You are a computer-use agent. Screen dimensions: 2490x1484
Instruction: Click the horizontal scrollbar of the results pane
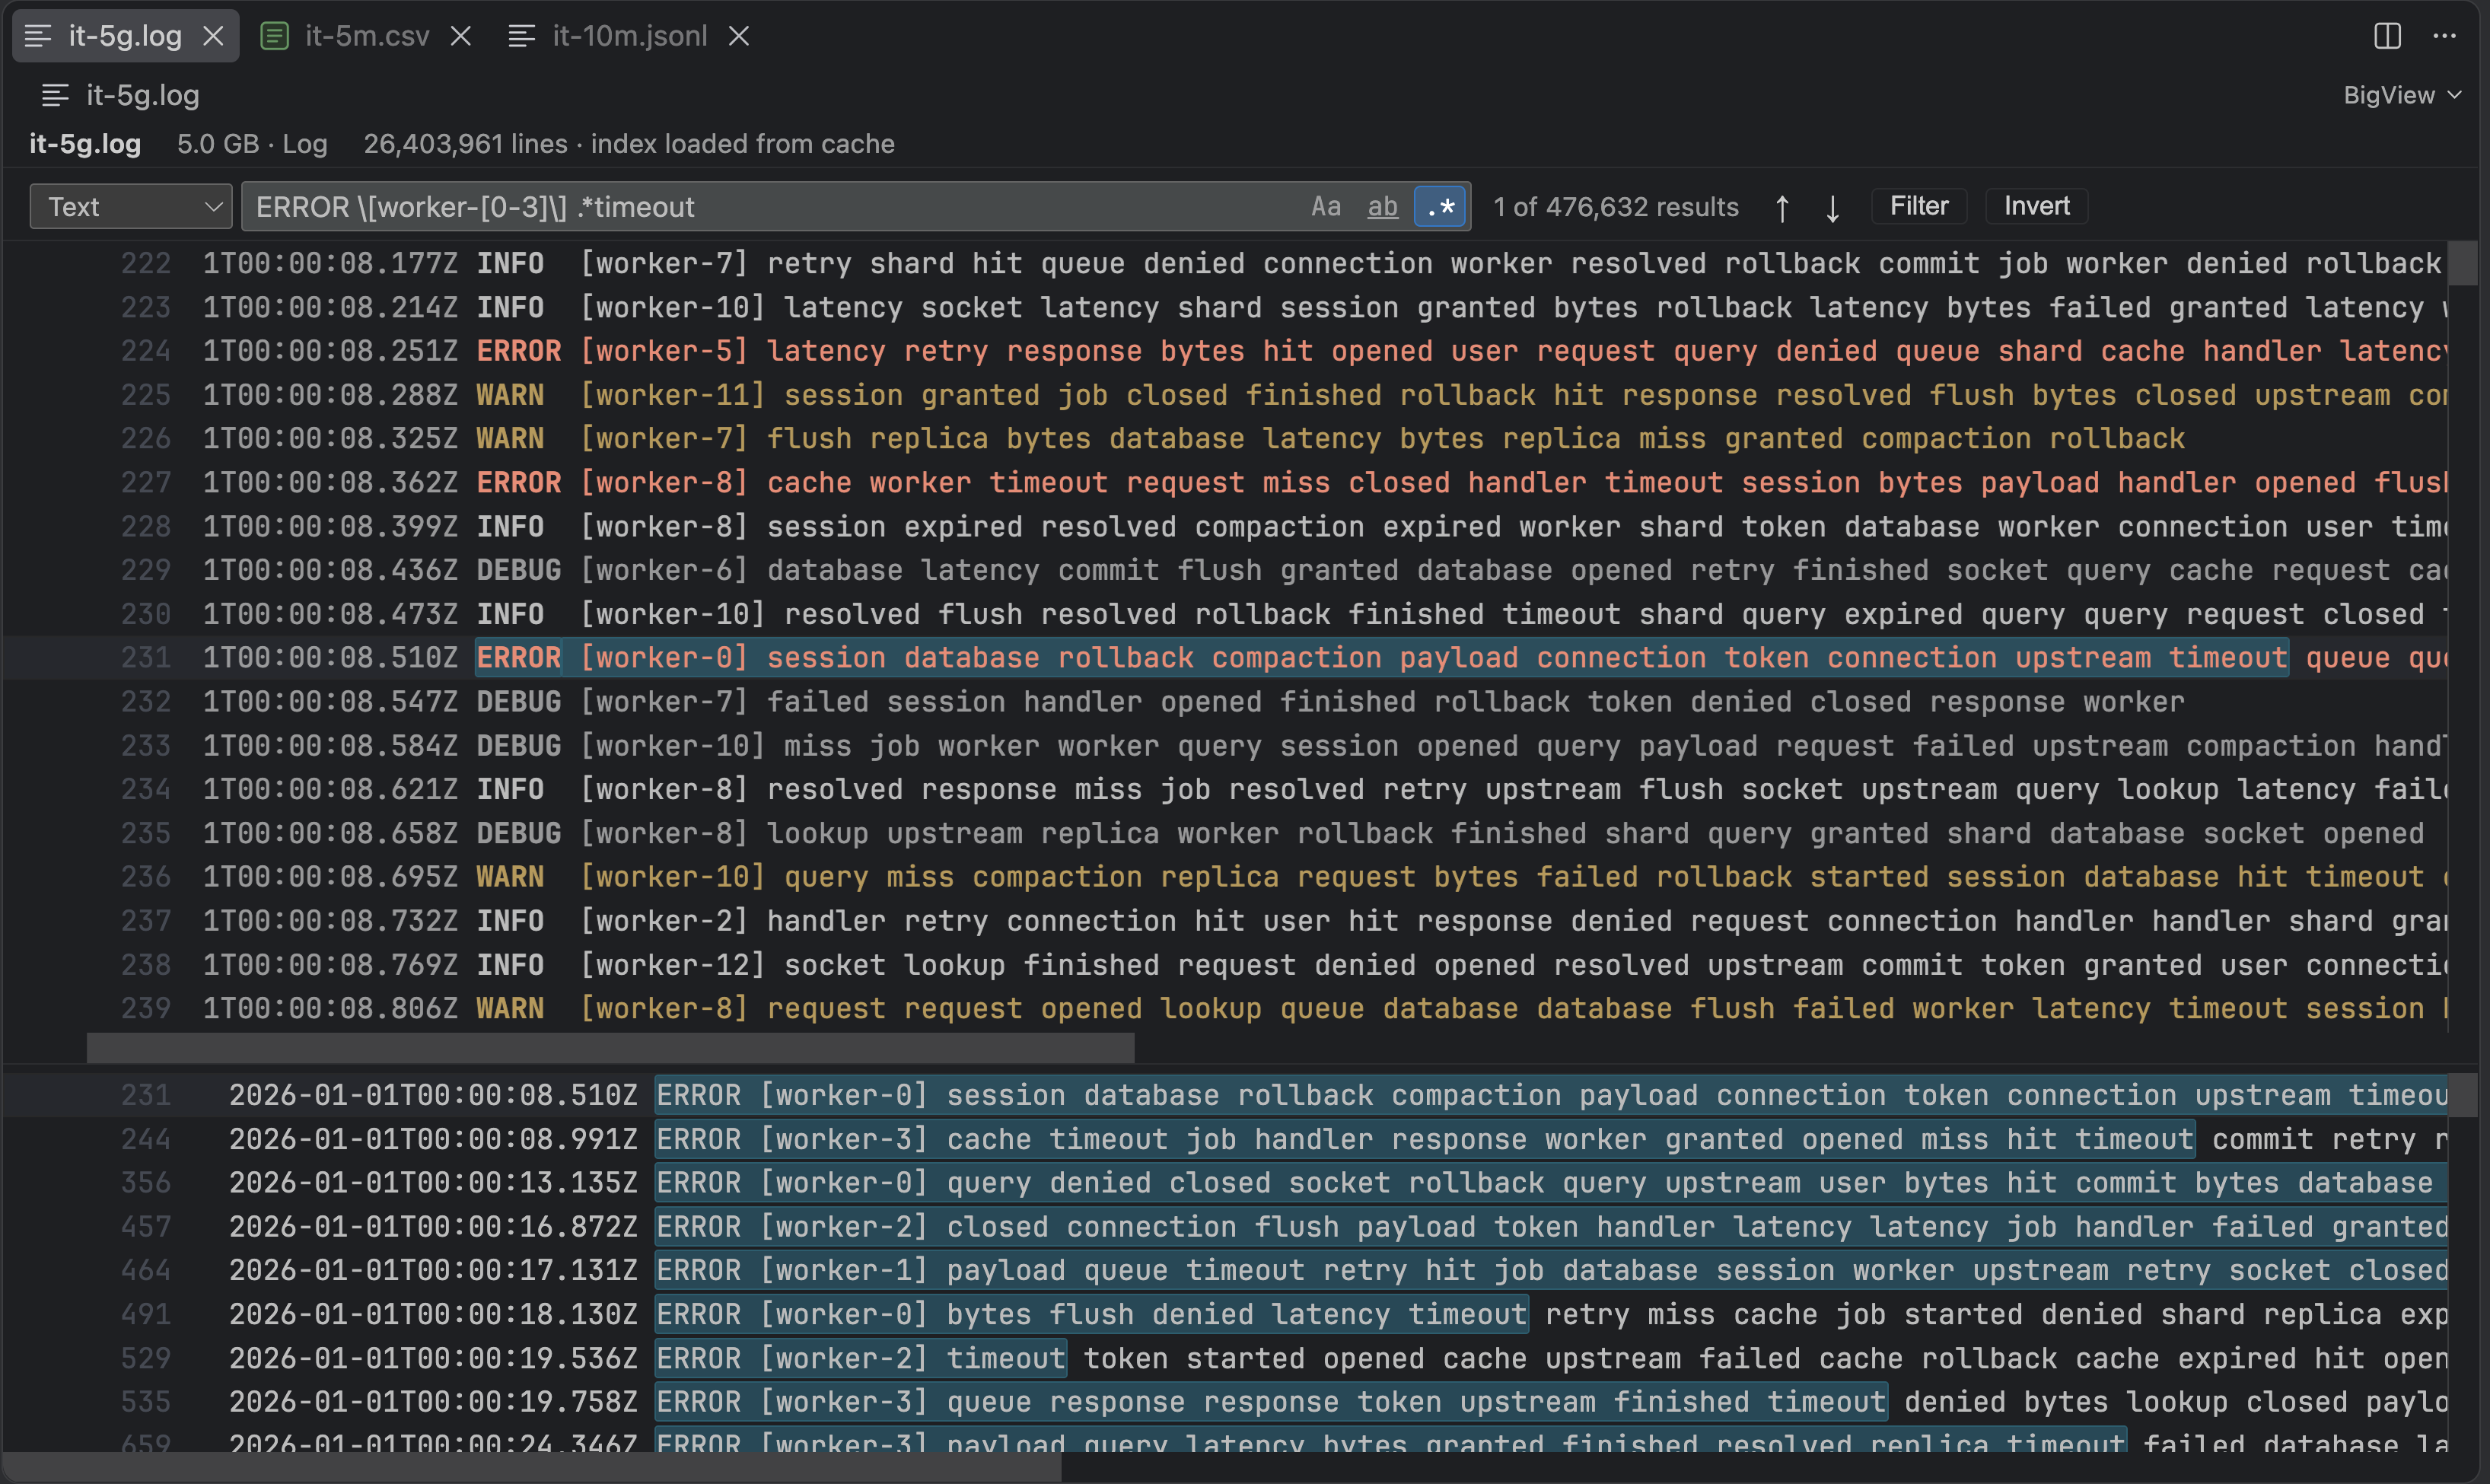point(532,1467)
